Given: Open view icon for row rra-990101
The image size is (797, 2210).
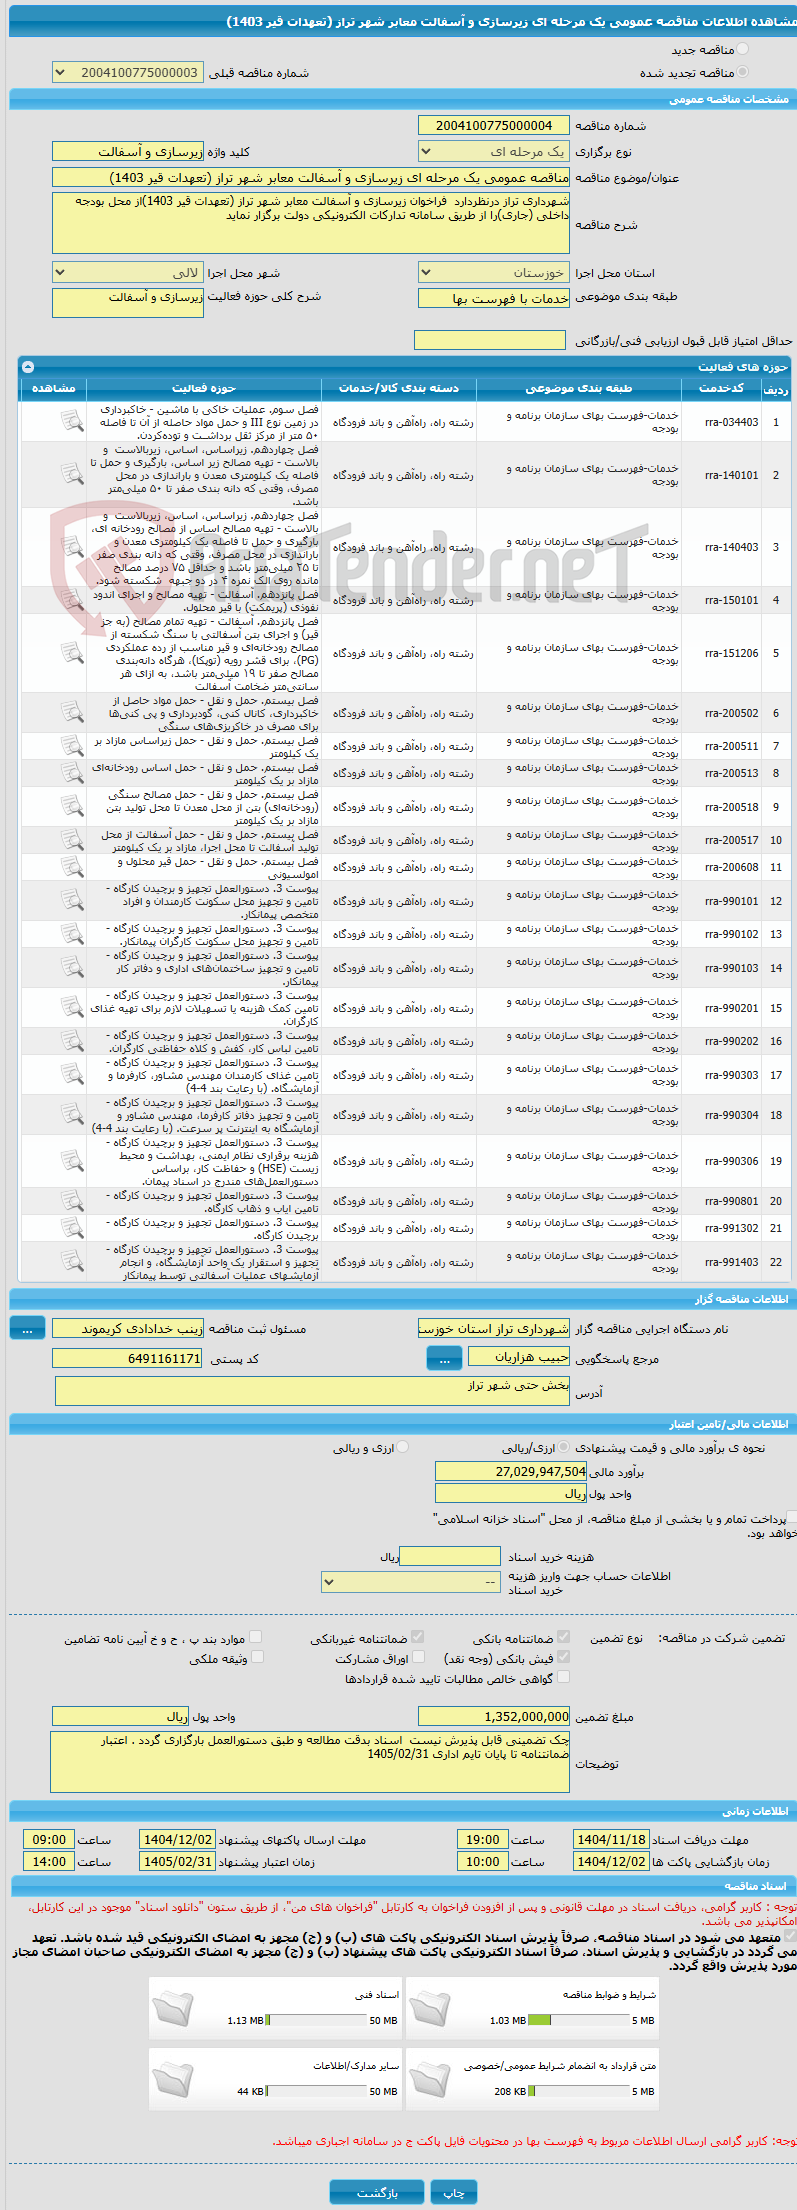Looking at the screenshot, I should (71, 901).
